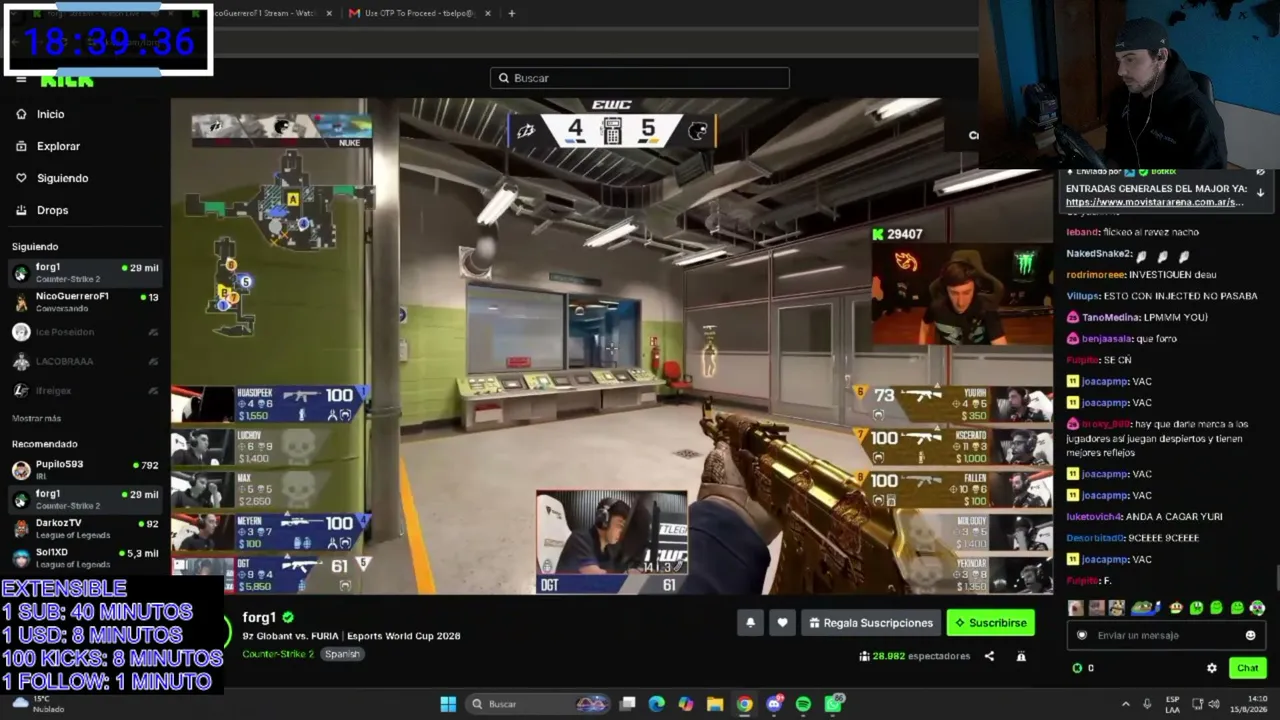Click Regala Suscripciones button
The height and width of the screenshot is (720, 1280).
click(870, 623)
